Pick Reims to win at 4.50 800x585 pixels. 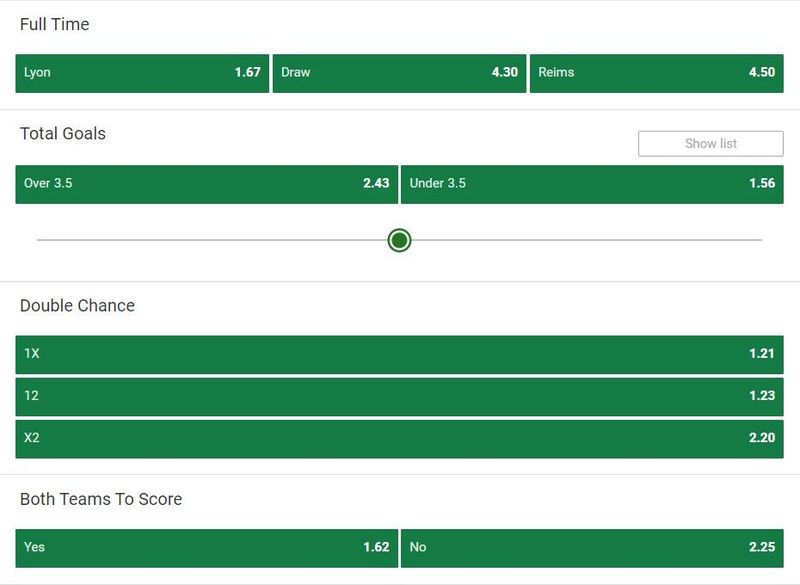pyautogui.click(x=657, y=73)
